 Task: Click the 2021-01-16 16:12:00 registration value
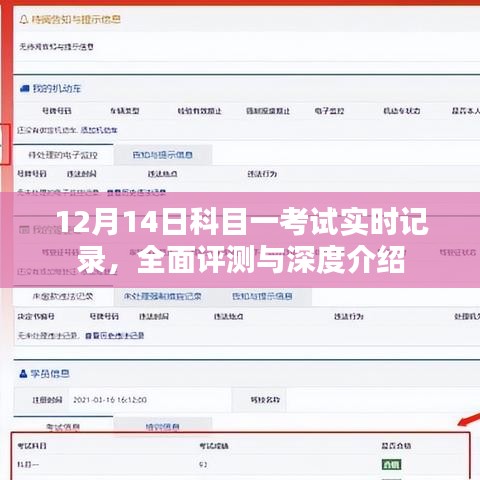click(110, 400)
